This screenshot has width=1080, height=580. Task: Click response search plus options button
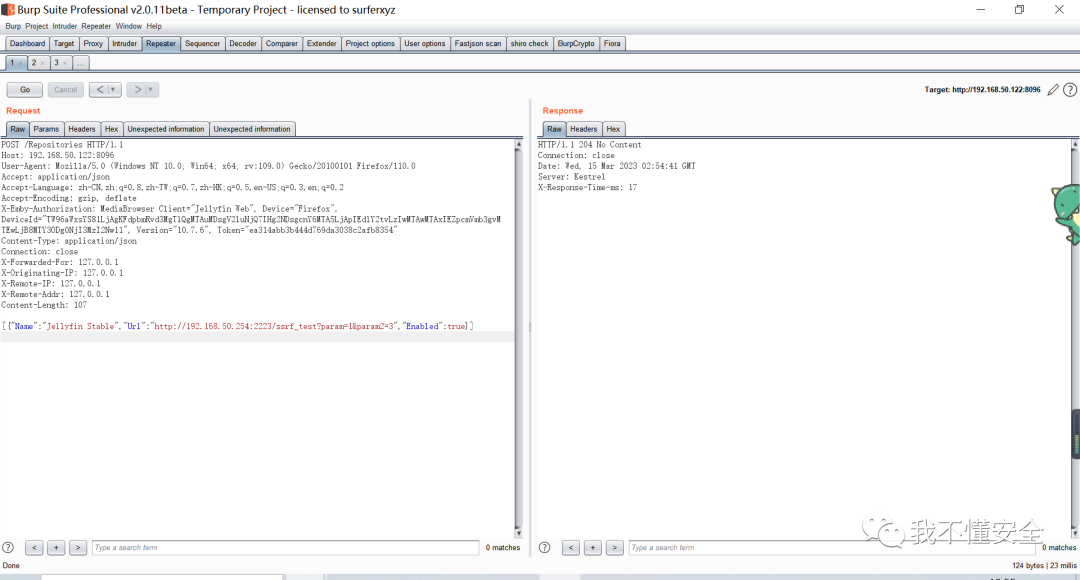click(x=592, y=548)
